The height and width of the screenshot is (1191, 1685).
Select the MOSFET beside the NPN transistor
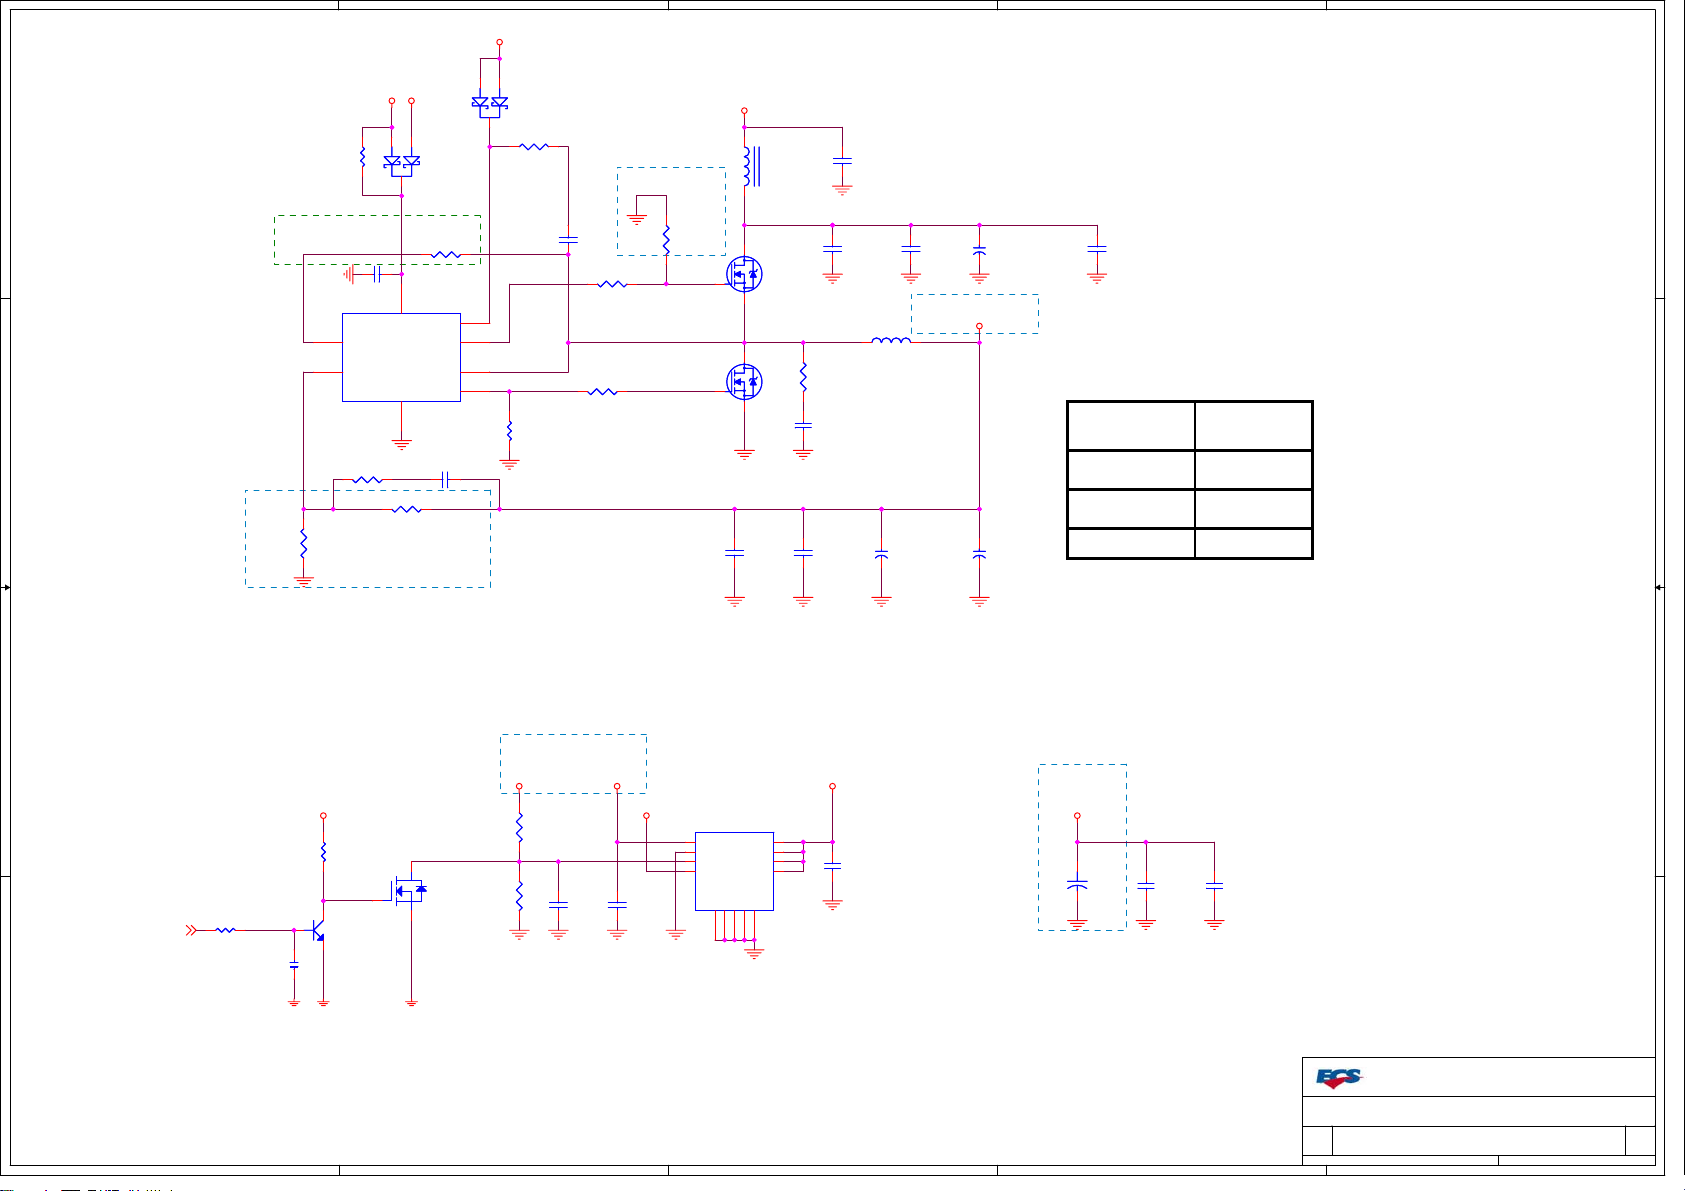click(409, 889)
